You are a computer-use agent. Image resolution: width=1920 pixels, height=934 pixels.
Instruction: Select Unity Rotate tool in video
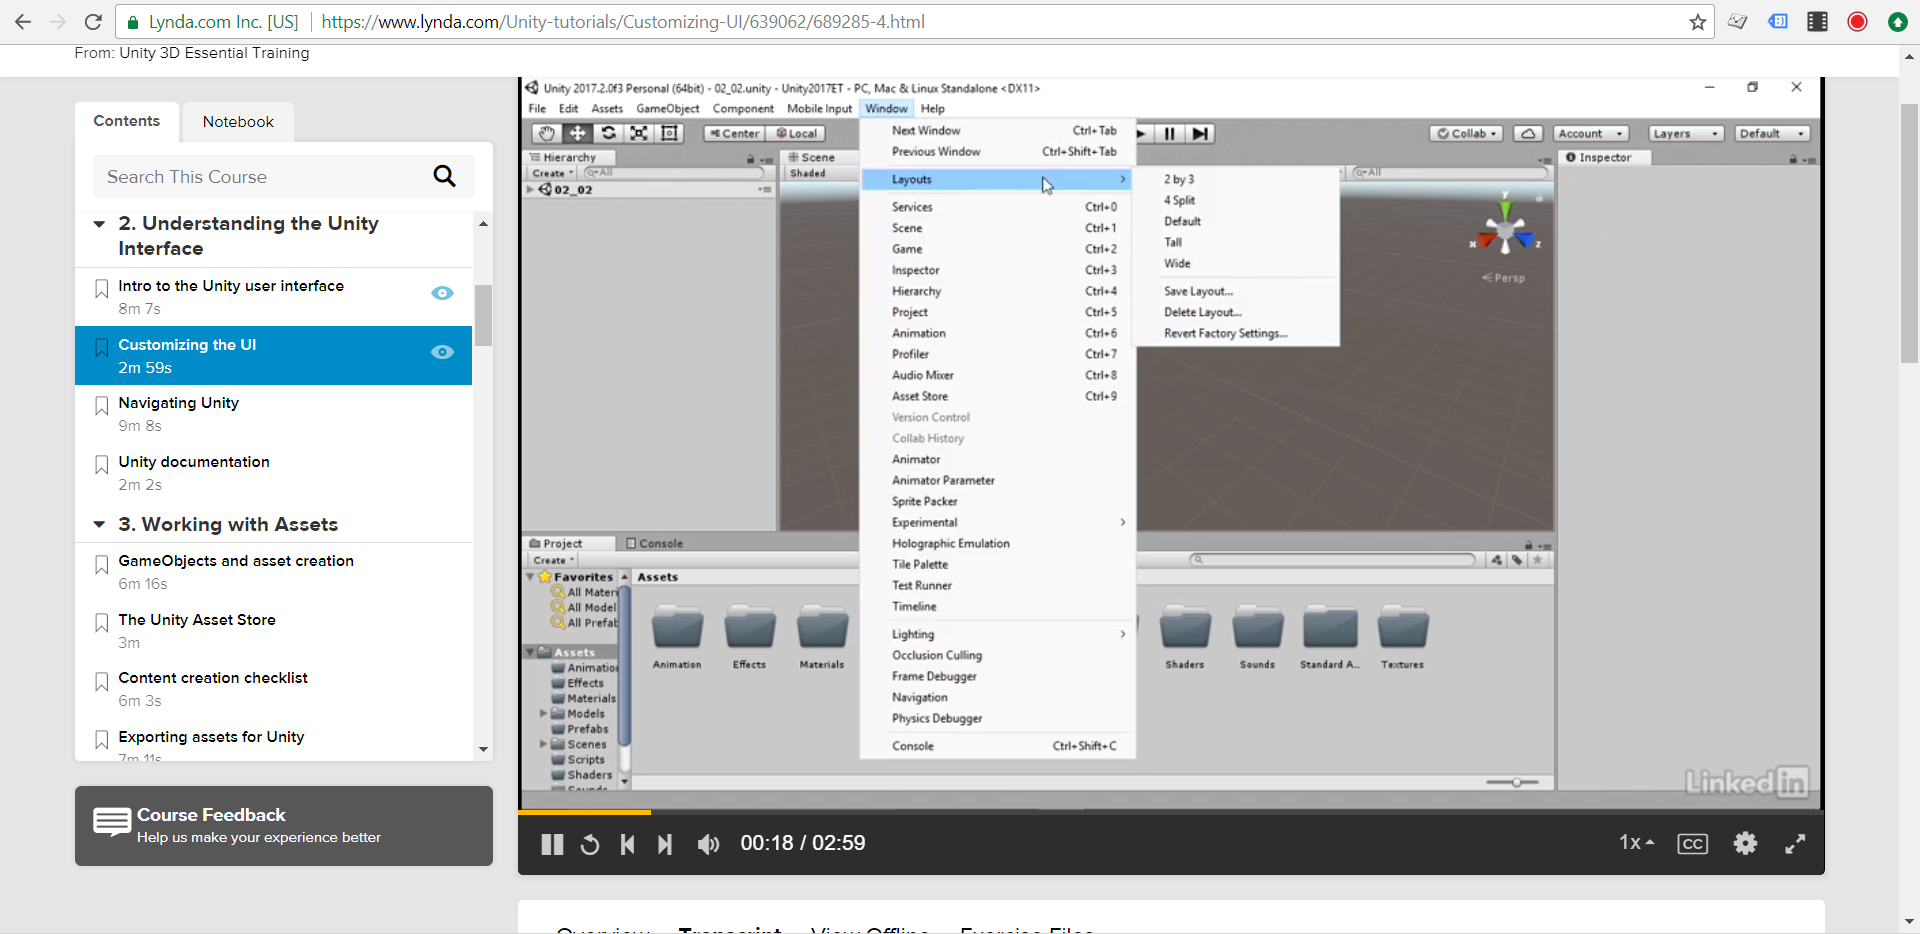point(608,133)
